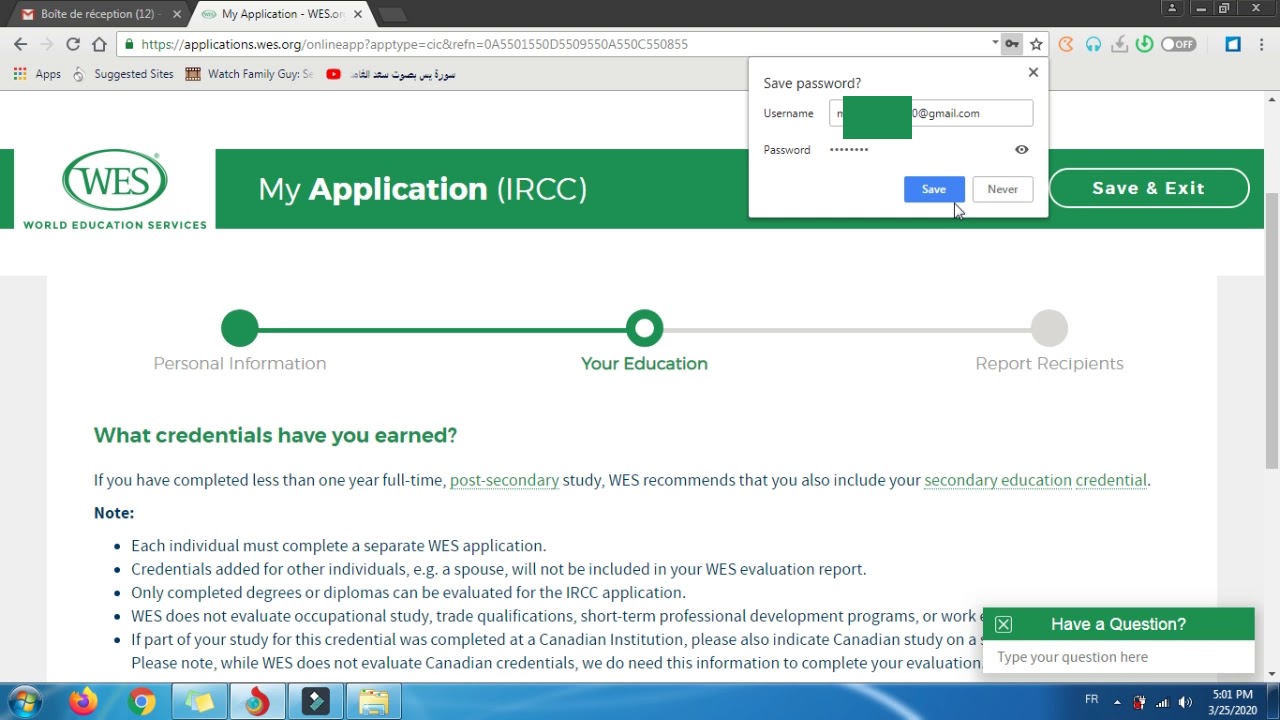Go back with the browser back arrow
Image resolution: width=1280 pixels, height=720 pixels.
tap(20, 44)
